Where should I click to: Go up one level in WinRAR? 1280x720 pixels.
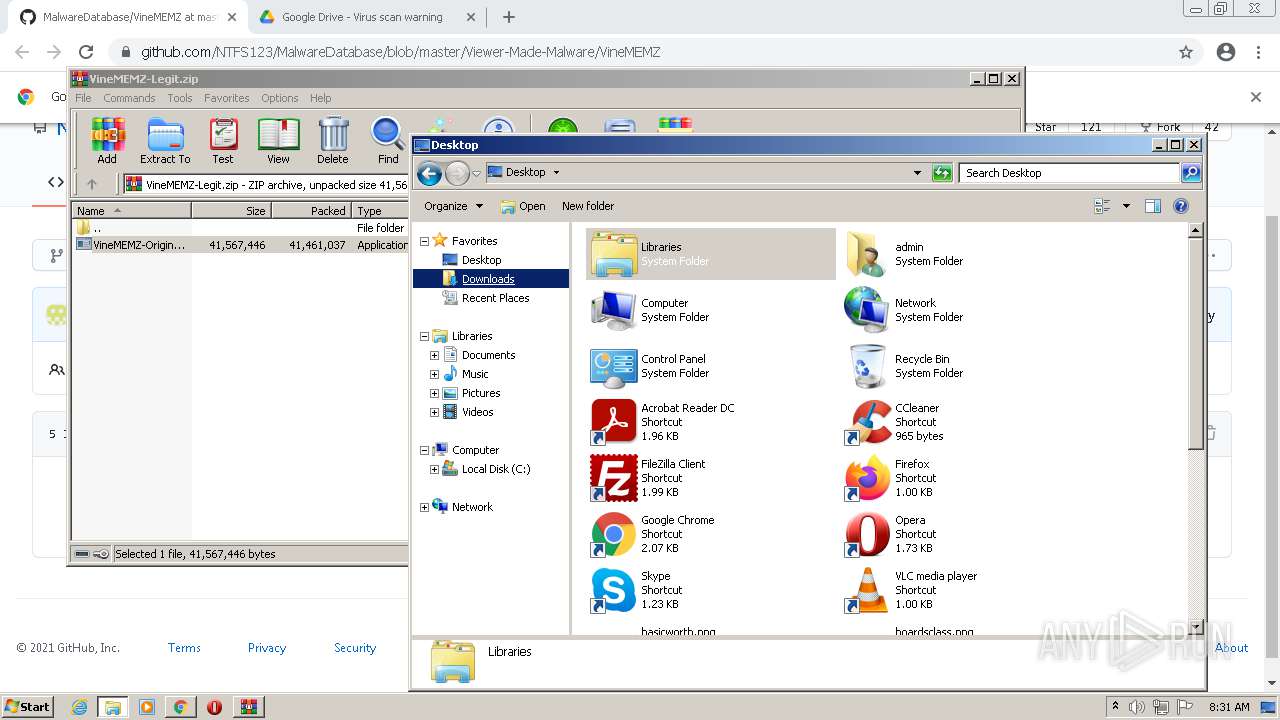(92, 184)
